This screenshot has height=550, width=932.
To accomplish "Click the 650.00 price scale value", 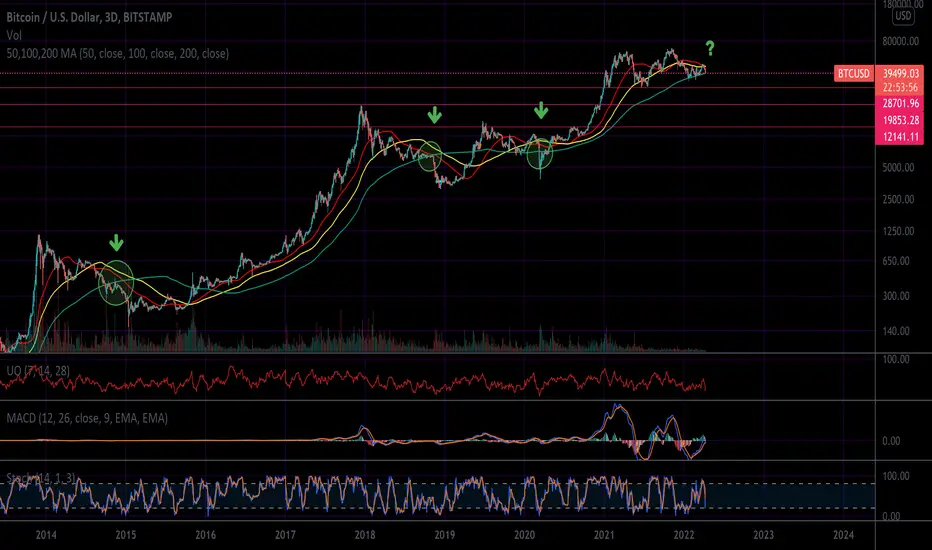I will click(896, 261).
